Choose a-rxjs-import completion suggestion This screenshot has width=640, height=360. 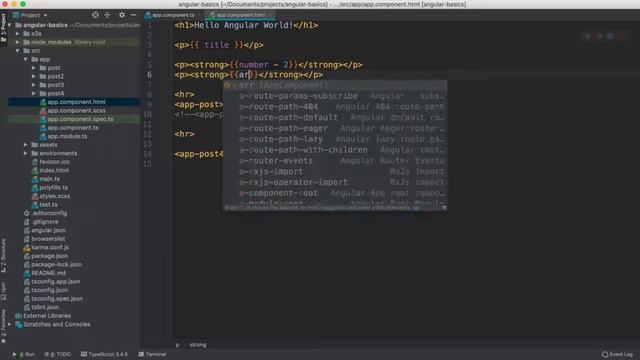pyautogui.click(x=335, y=172)
